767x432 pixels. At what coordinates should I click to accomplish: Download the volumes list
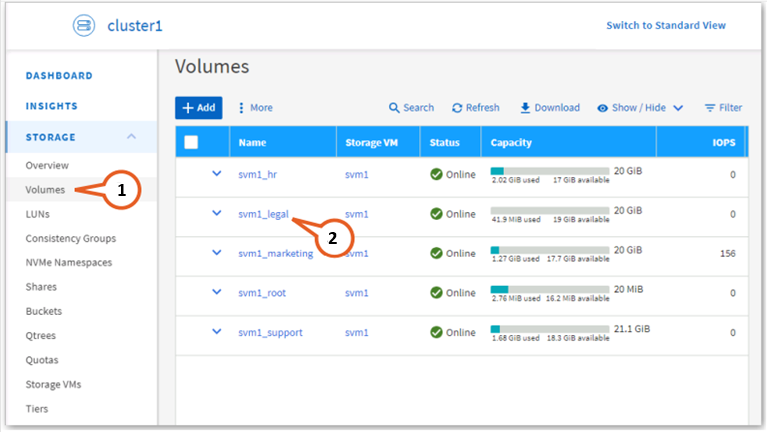pyautogui.click(x=549, y=108)
